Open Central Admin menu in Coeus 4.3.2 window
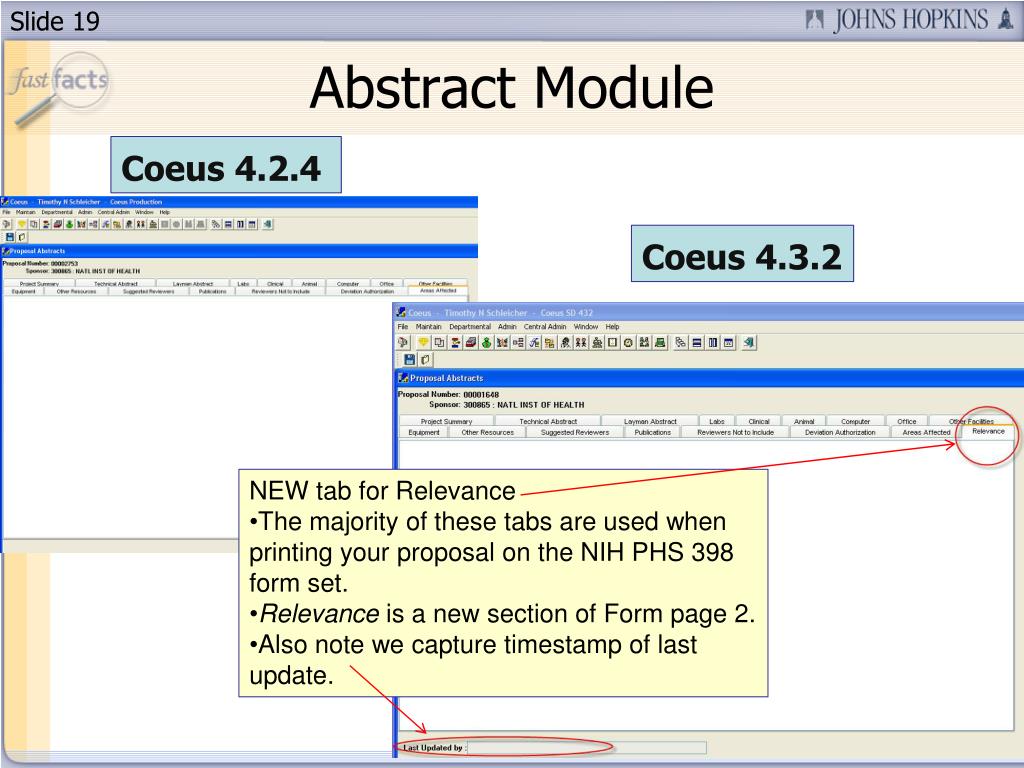1024x768 pixels. [545, 327]
